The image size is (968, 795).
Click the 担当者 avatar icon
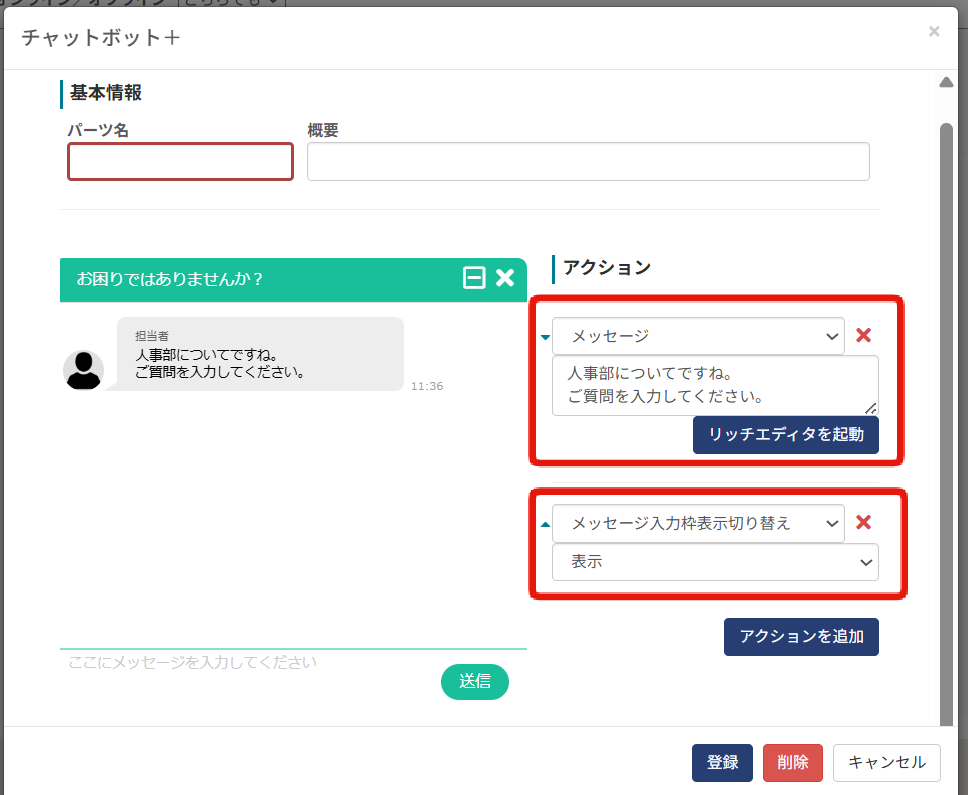[x=83, y=370]
